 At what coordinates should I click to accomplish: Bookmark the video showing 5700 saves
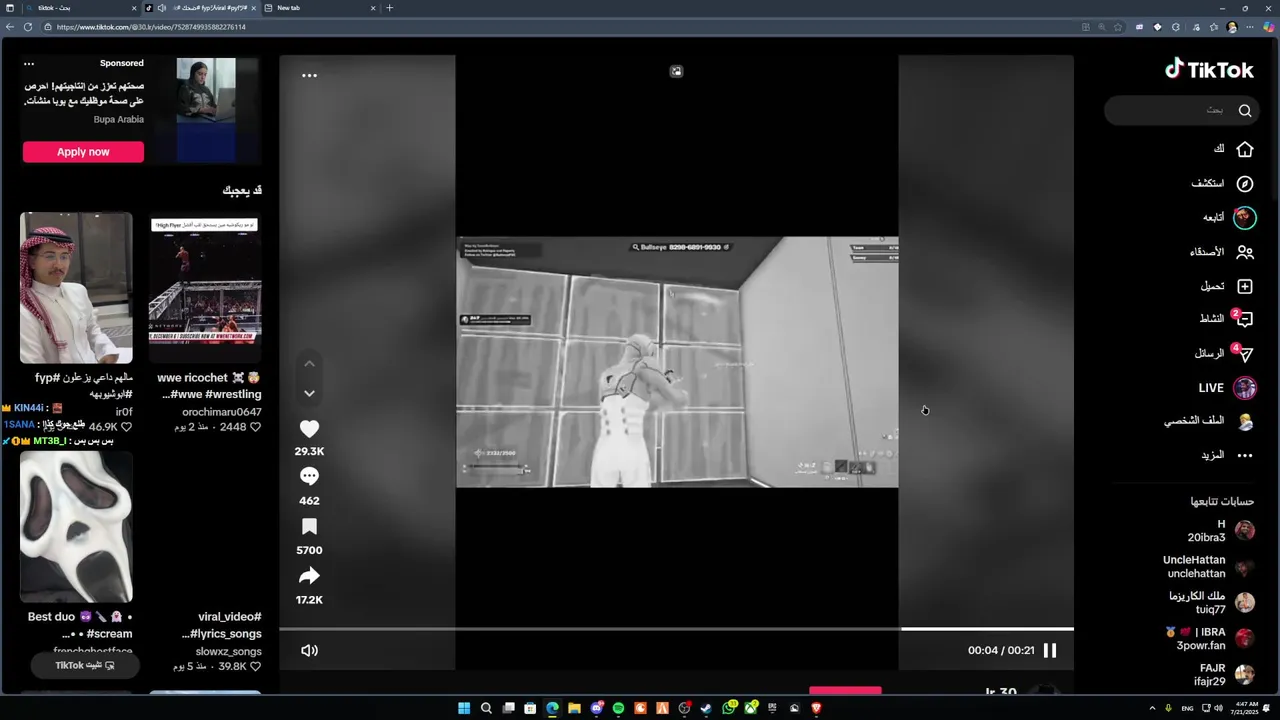[x=309, y=527]
